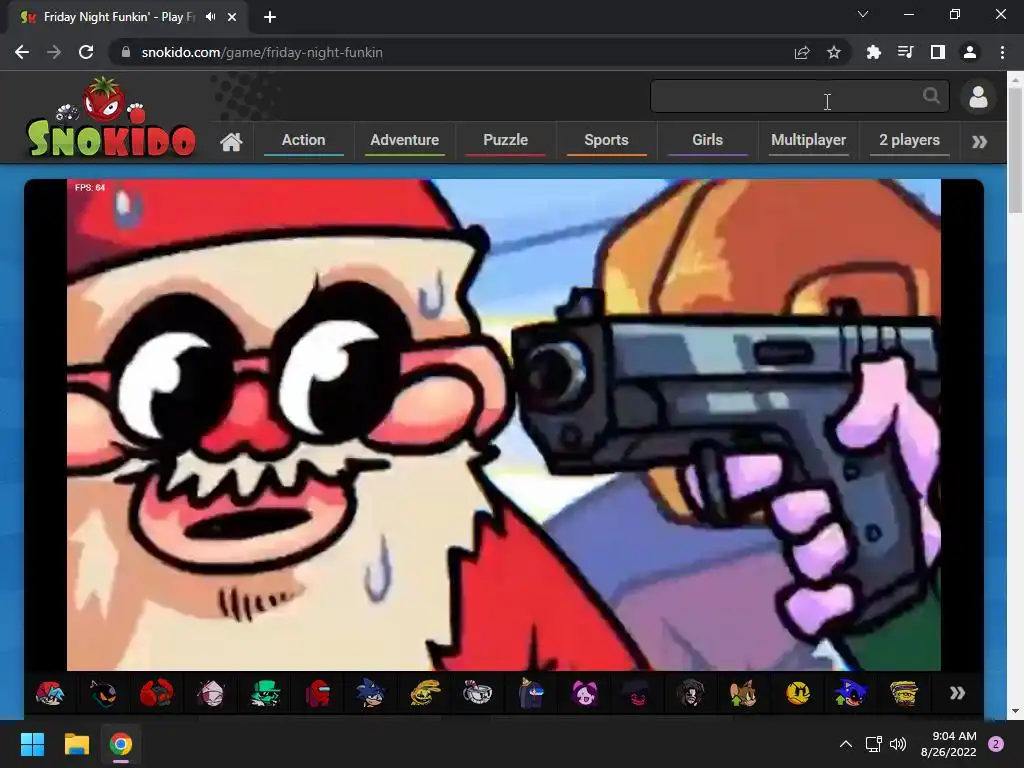Open the Windows Start menu
1024x768 pixels.
[32, 744]
